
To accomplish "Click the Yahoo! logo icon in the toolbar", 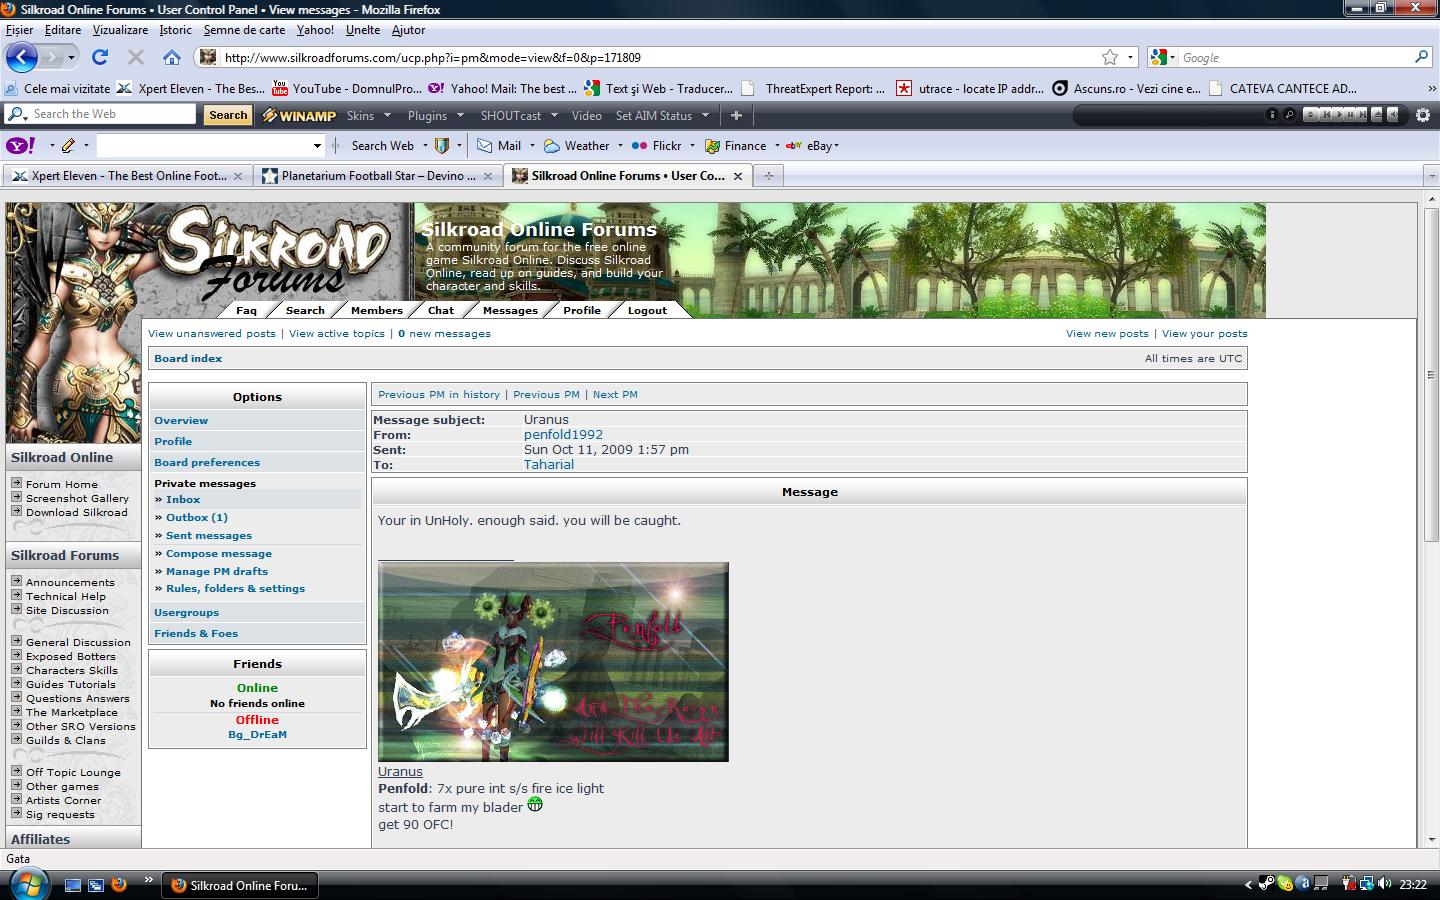I will pyautogui.click(x=20, y=146).
